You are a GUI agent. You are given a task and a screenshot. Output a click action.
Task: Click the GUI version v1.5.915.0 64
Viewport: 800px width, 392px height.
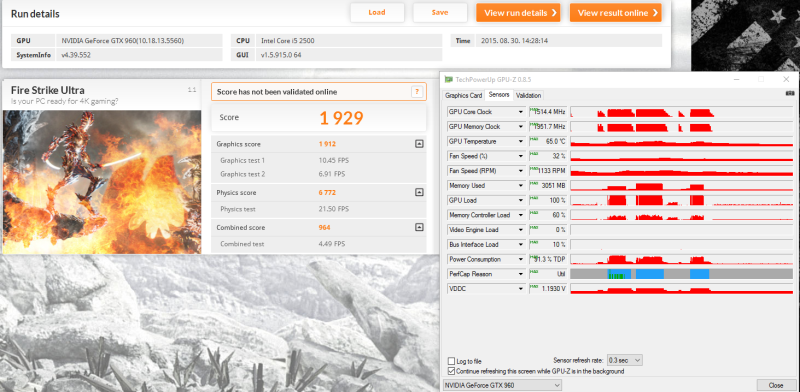coord(349,55)
